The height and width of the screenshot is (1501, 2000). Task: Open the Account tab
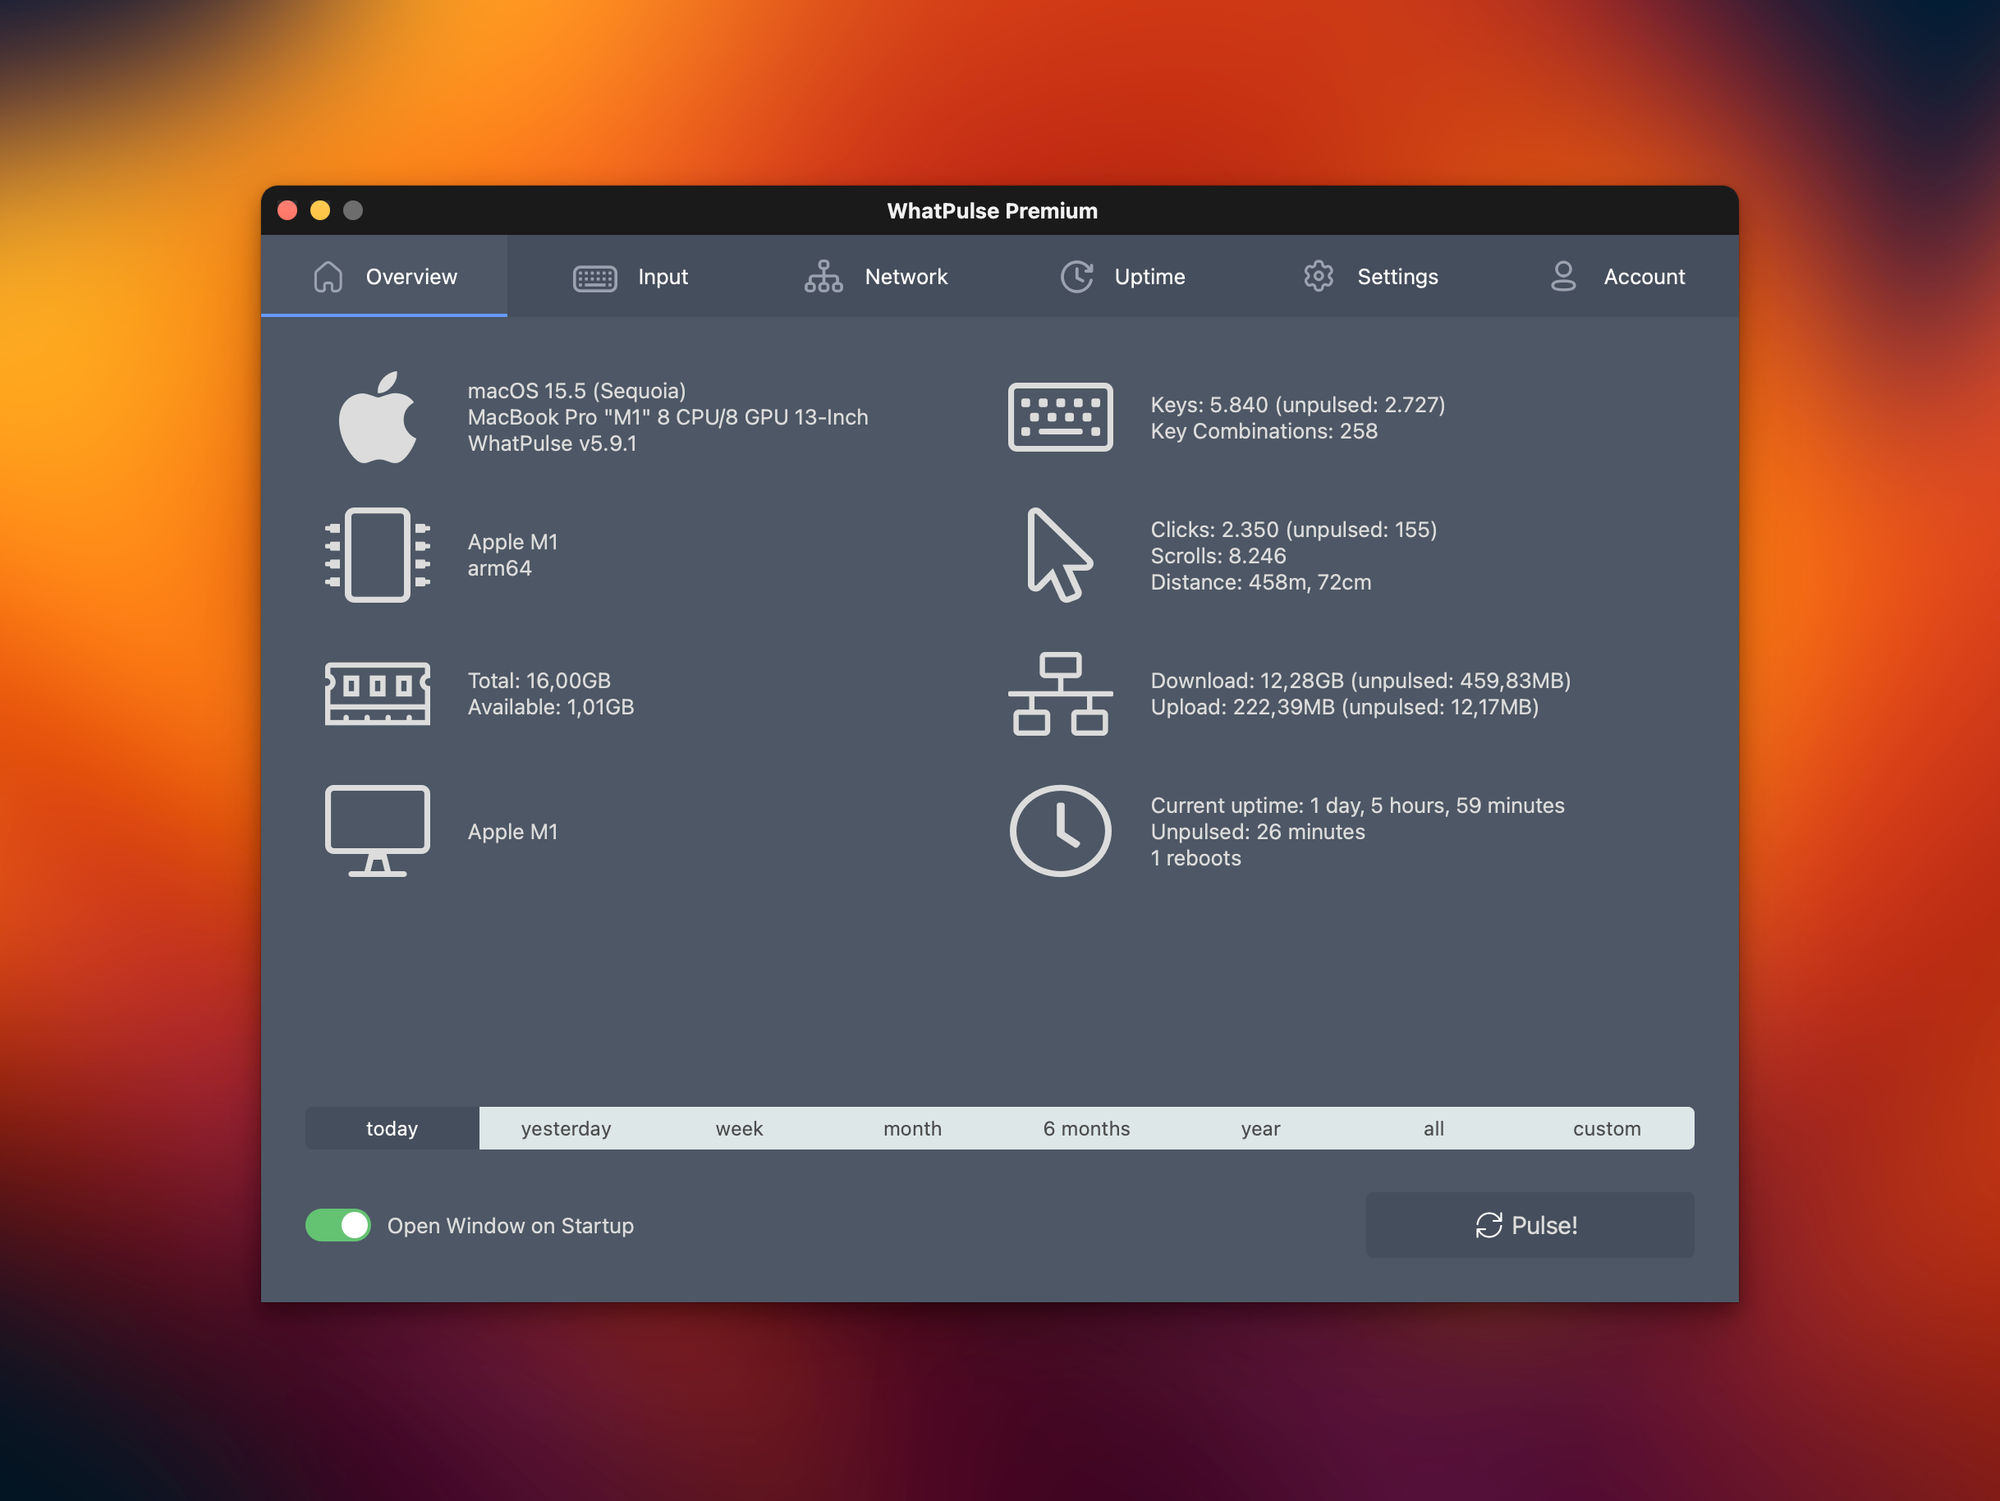point(1617,277)
